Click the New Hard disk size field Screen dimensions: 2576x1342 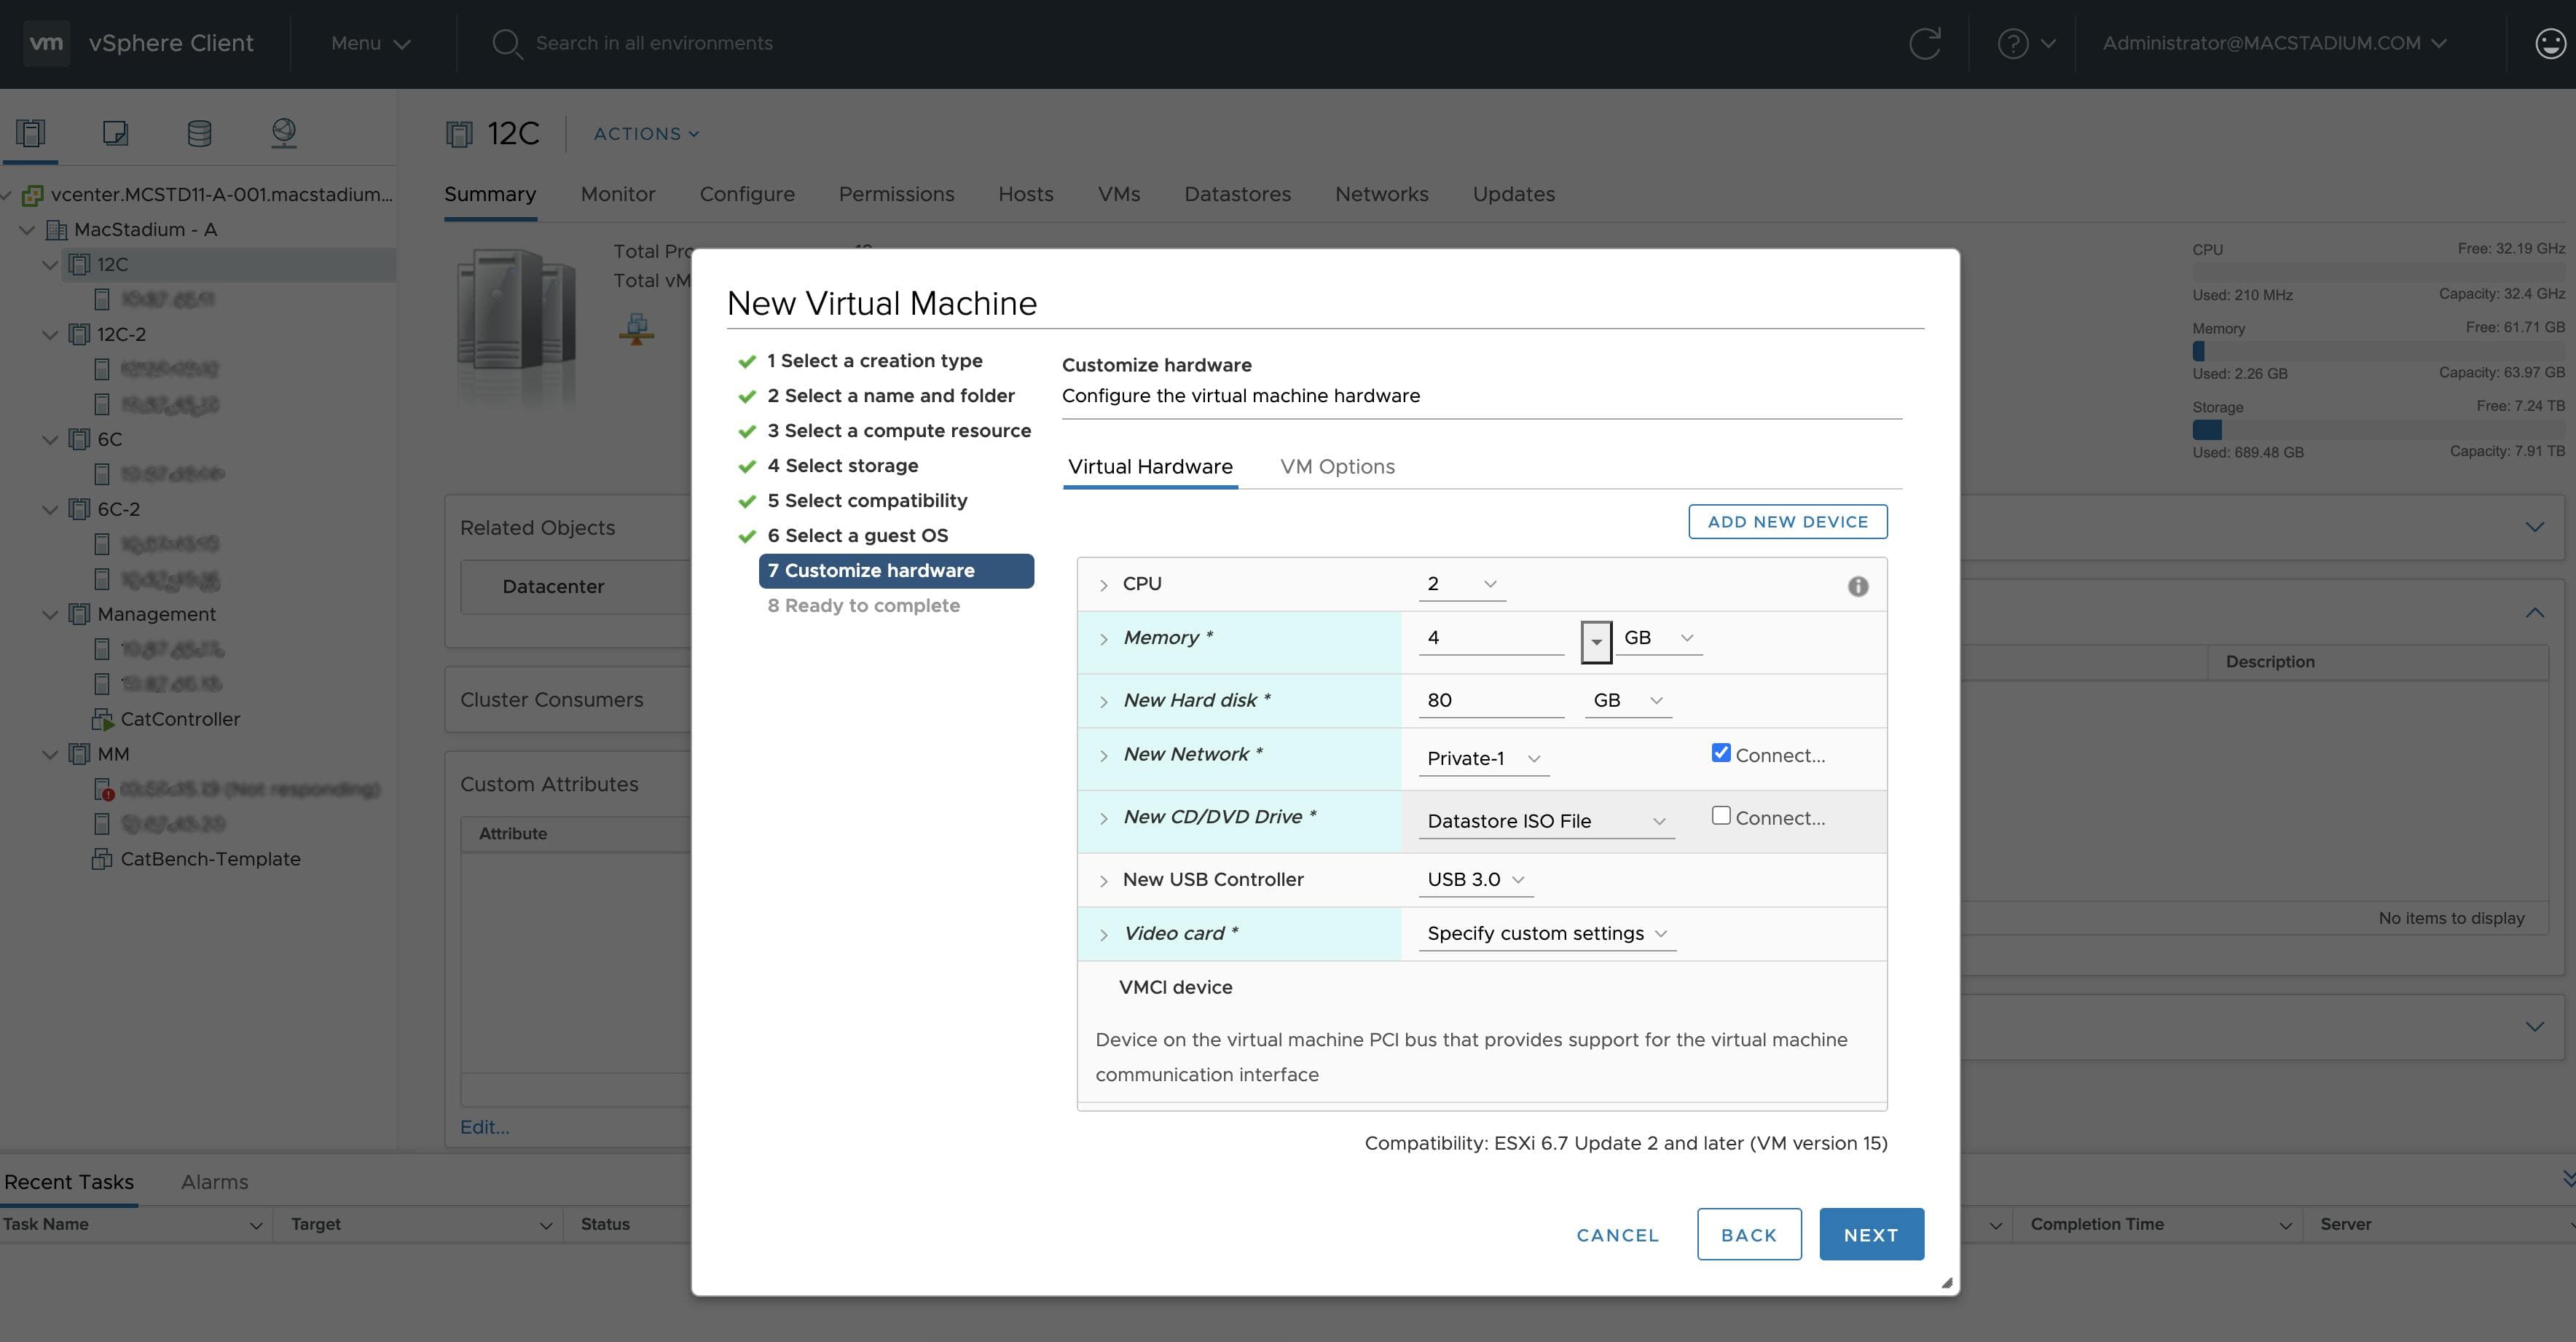1489,701
